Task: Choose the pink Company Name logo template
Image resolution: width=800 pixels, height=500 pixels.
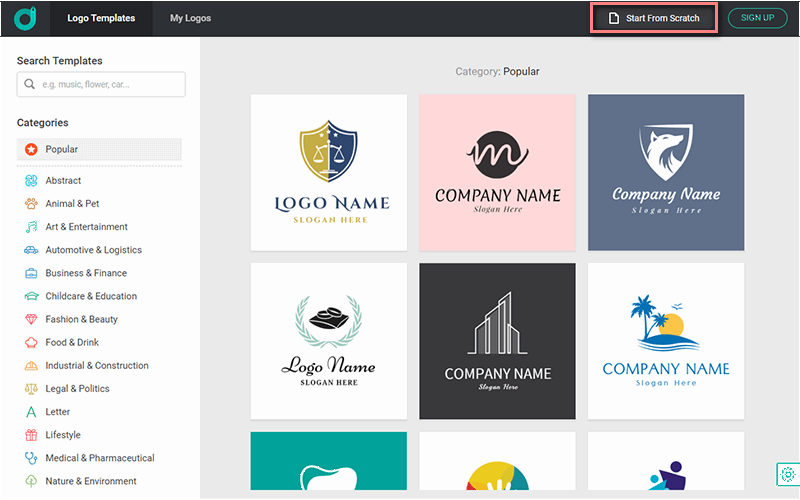Action: [497, 172]
